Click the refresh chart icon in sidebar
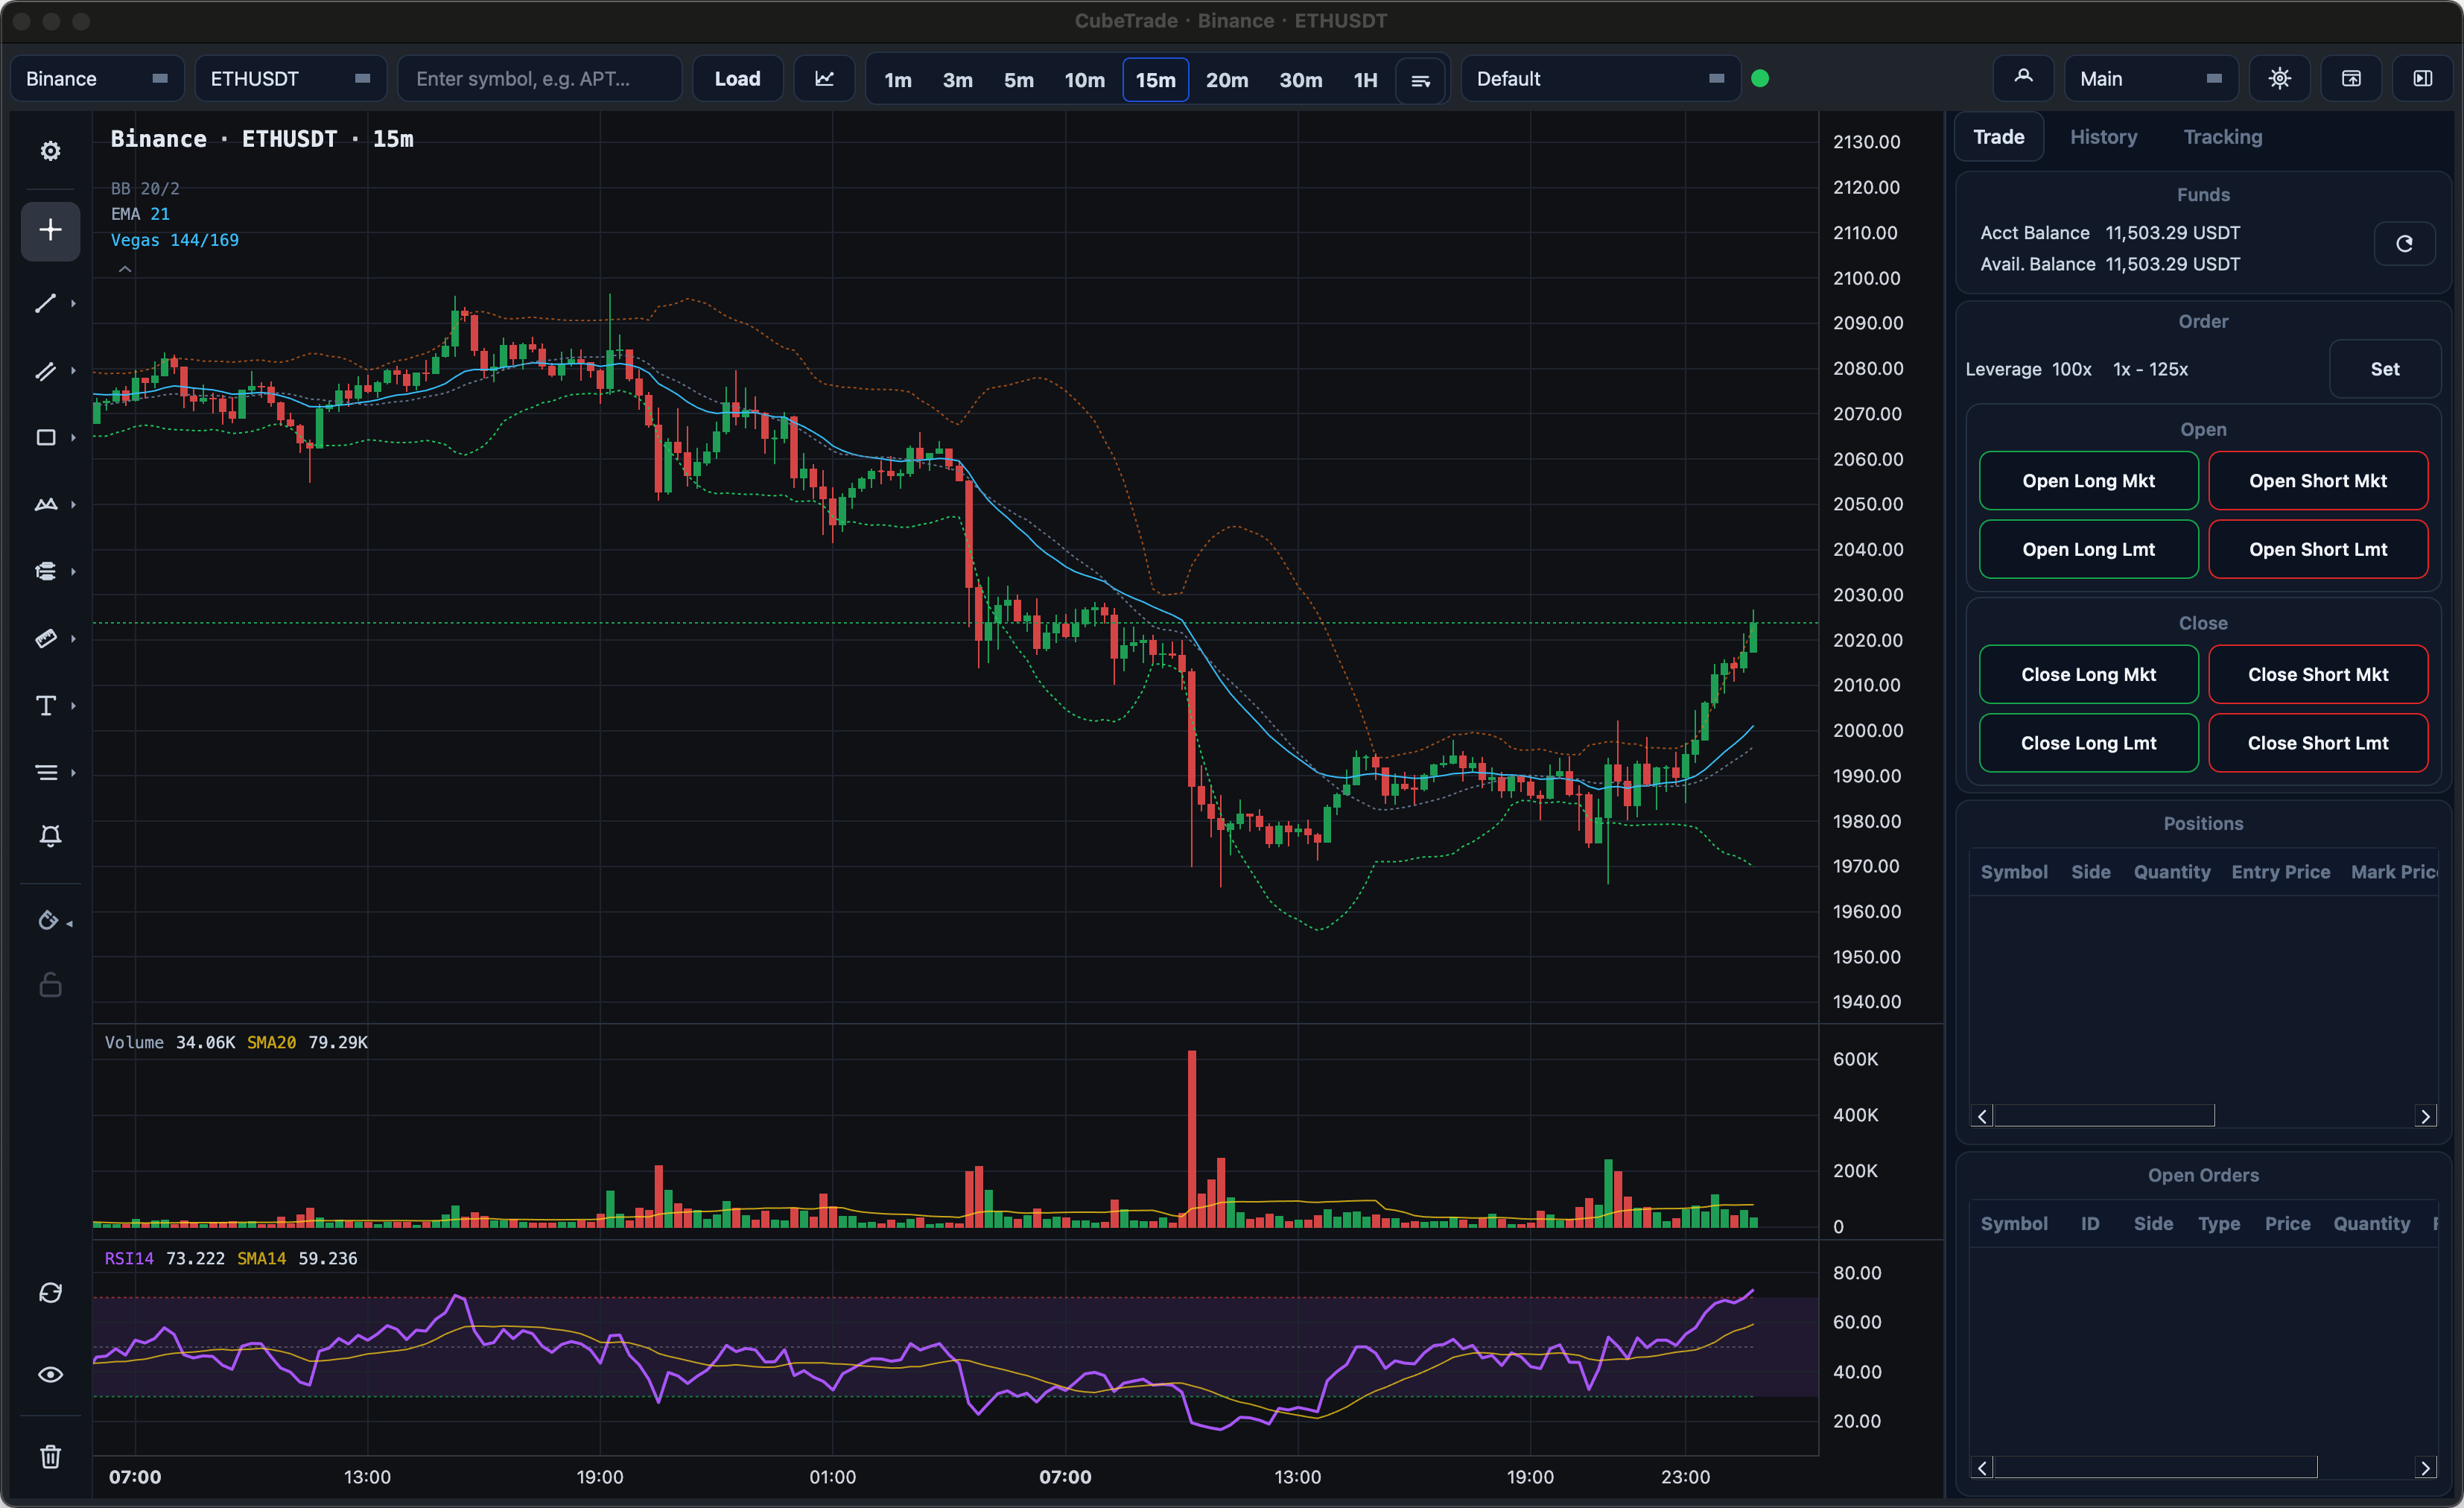This screenshot has width=2464, height=1508. coord(50,1293)
